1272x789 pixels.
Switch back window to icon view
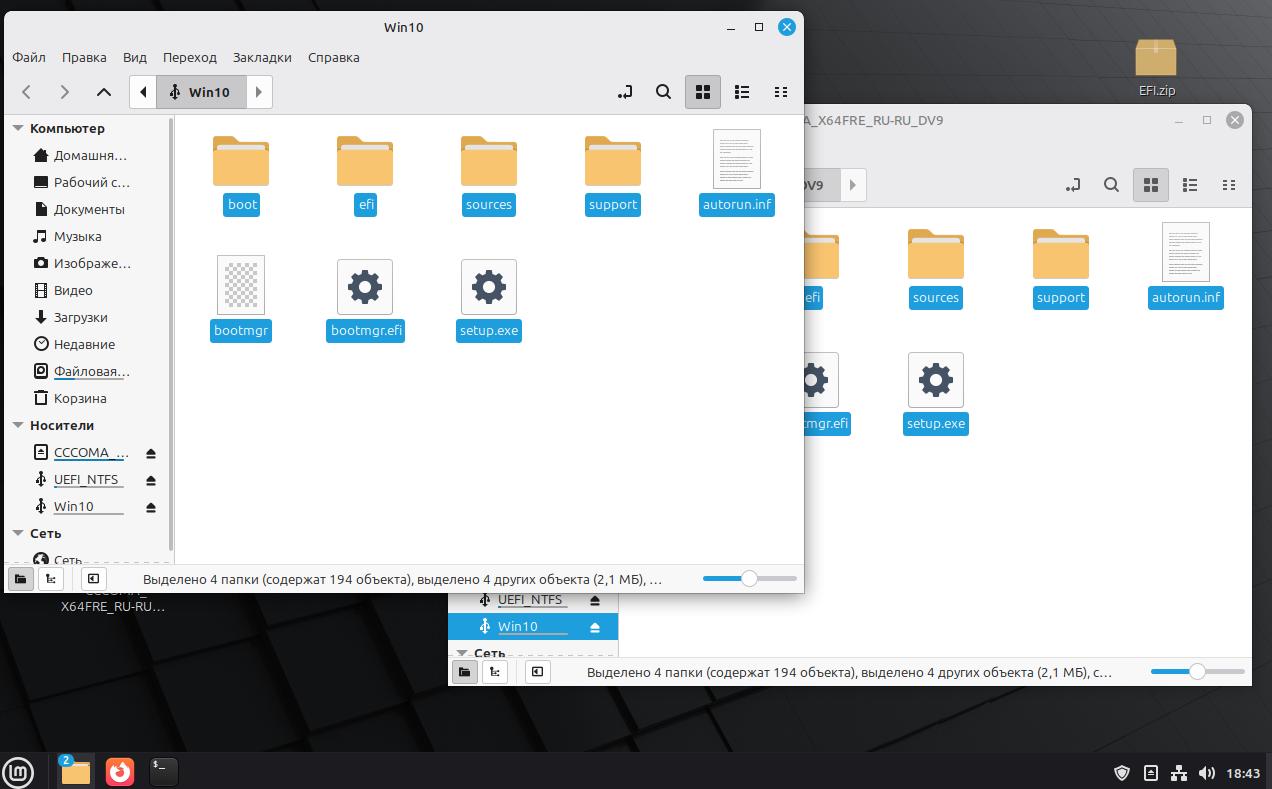click(1151, 185)
